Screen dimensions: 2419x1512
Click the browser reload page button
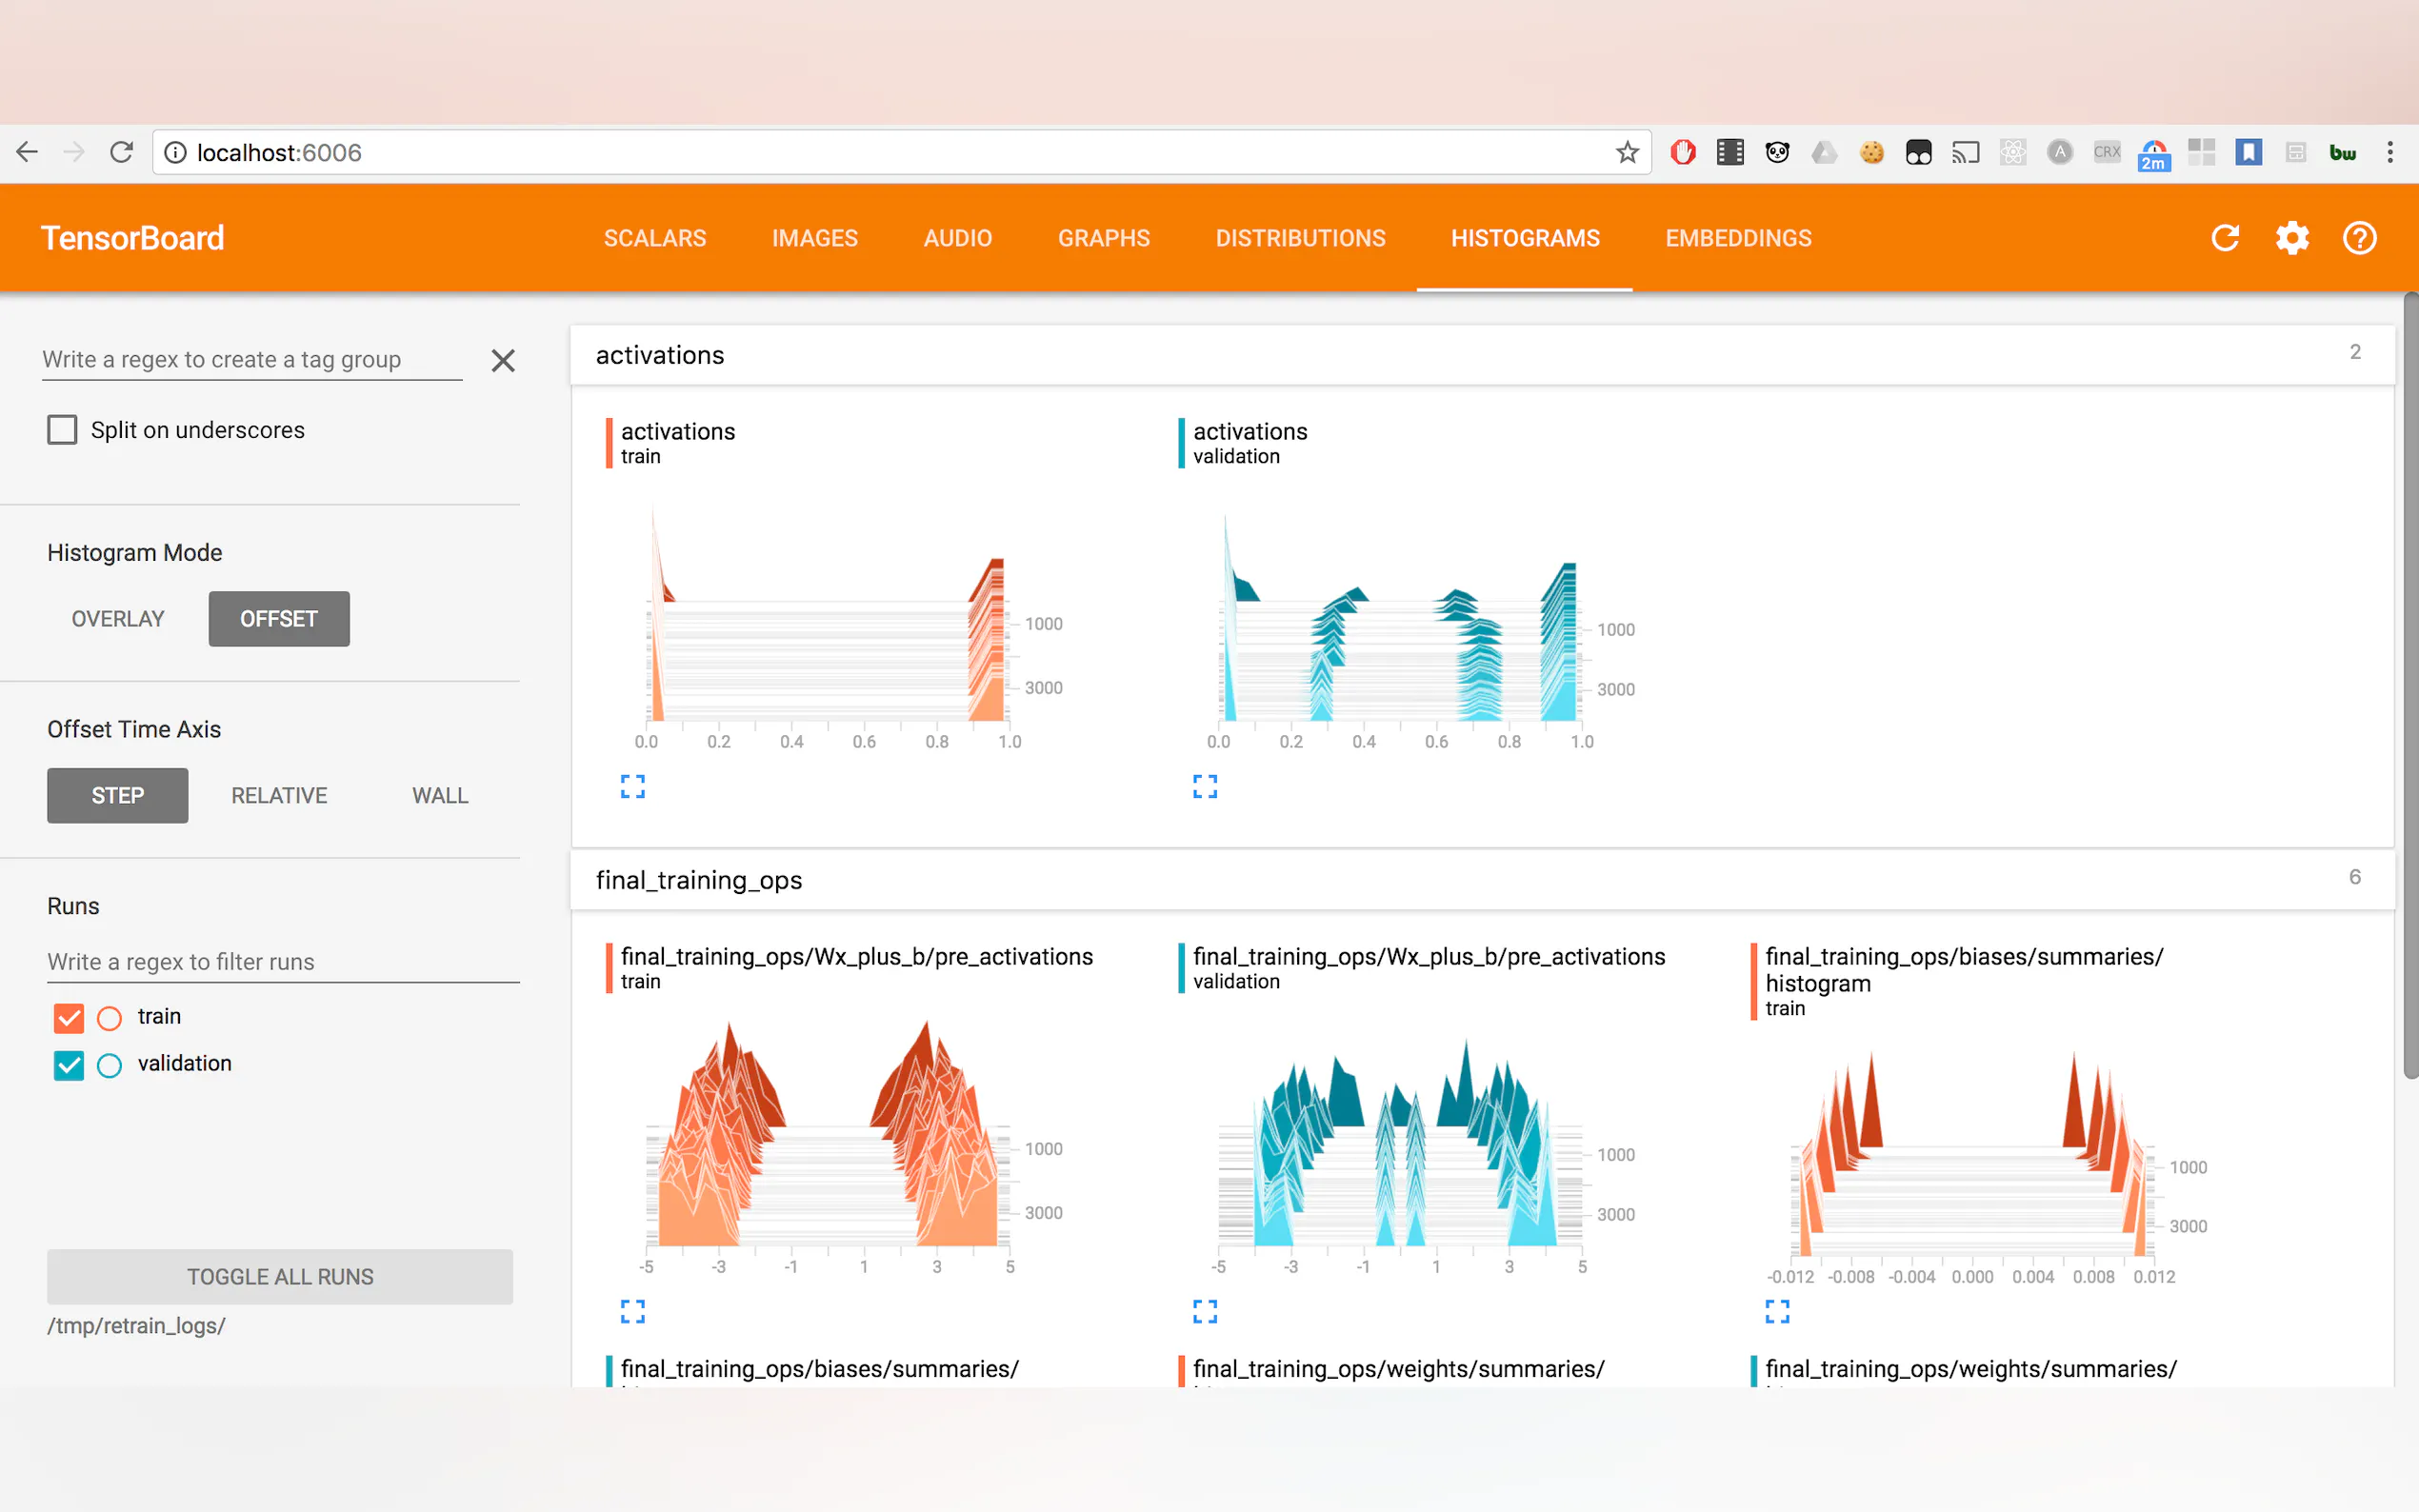(122, 152)
